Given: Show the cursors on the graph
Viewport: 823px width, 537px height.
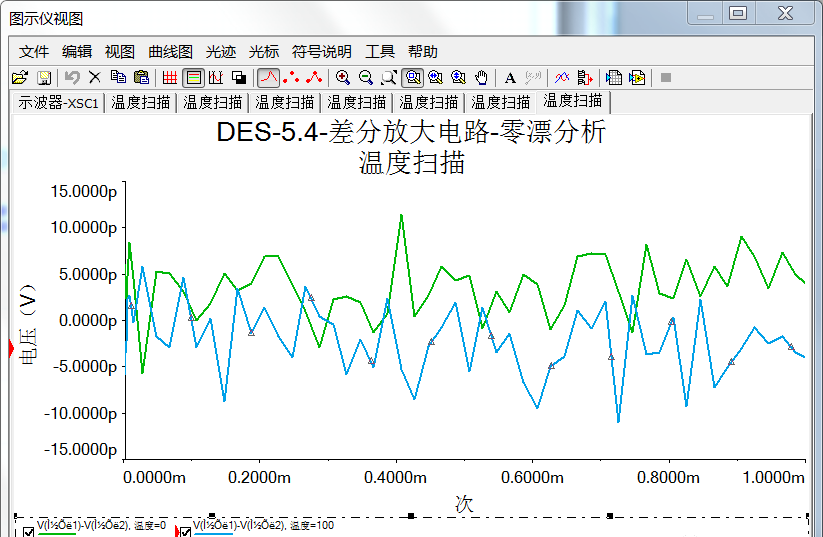Looking at the screenshot, I should [216, 78].
